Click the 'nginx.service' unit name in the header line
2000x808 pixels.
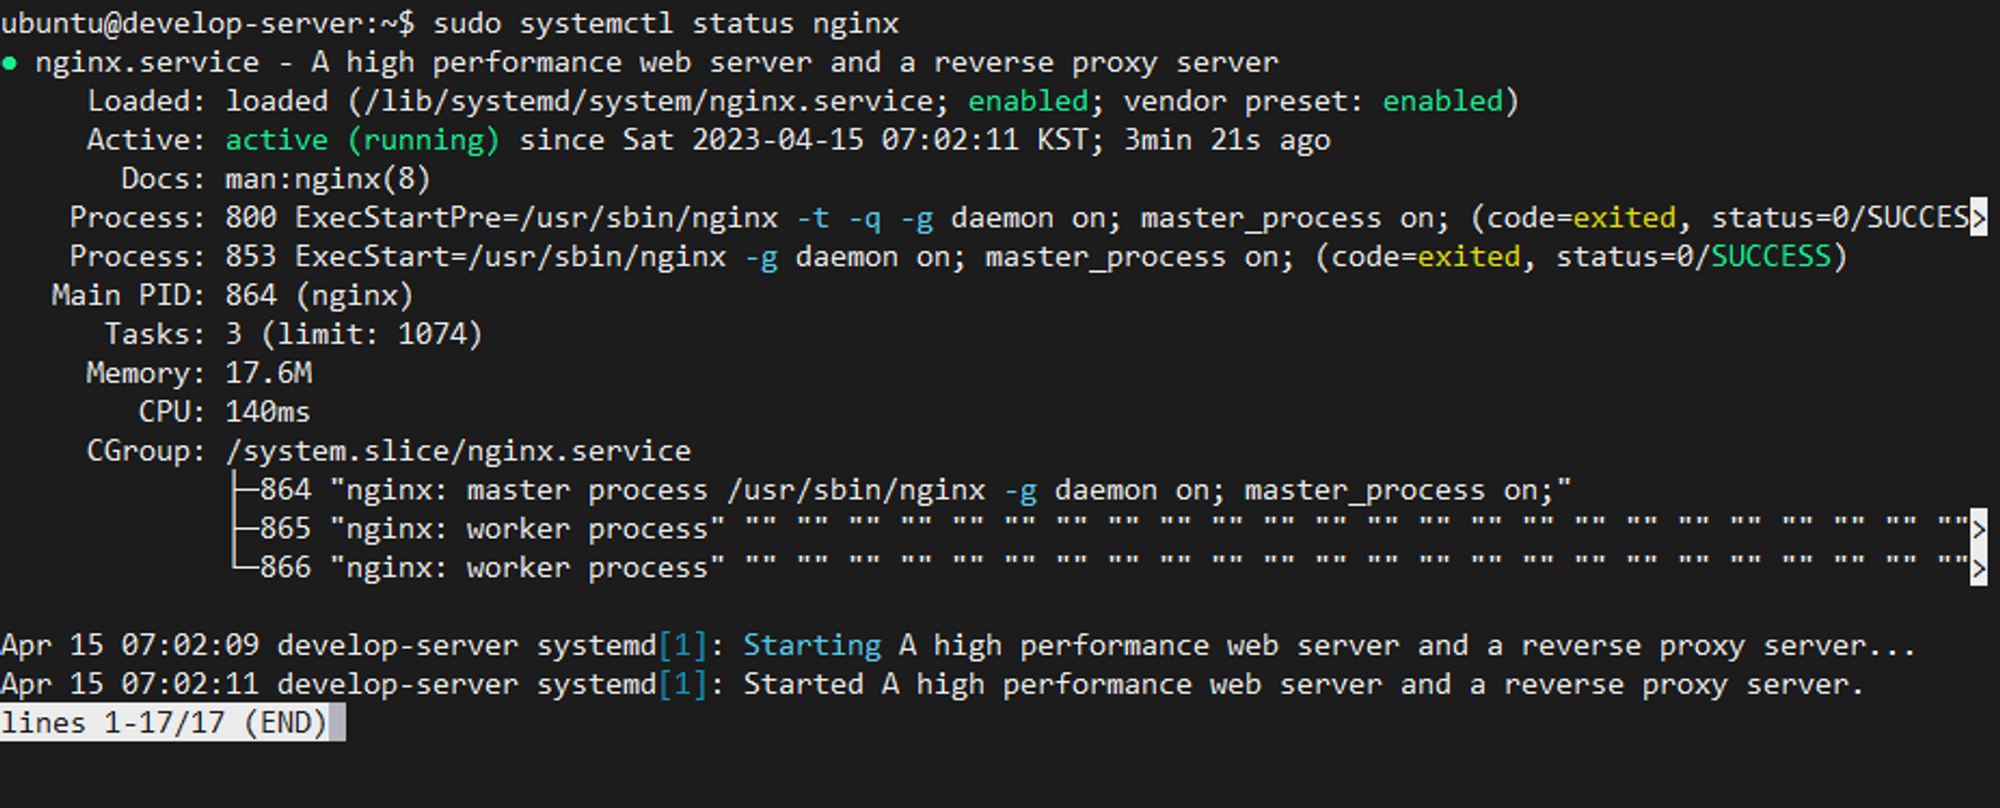tap(147, 62)
